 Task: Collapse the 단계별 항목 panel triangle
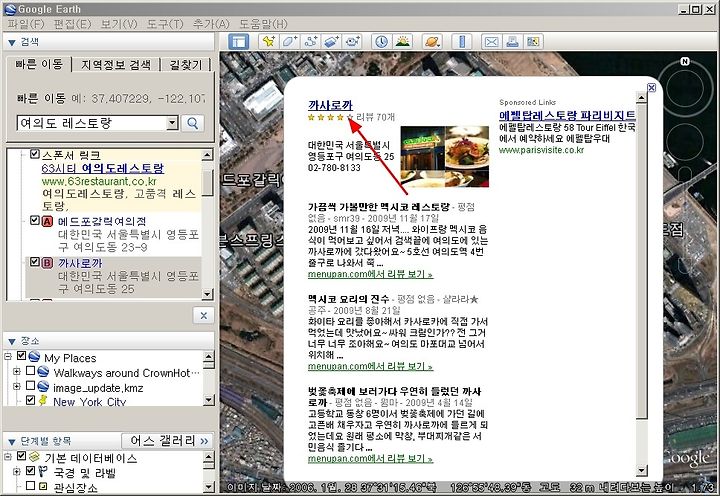12,442
